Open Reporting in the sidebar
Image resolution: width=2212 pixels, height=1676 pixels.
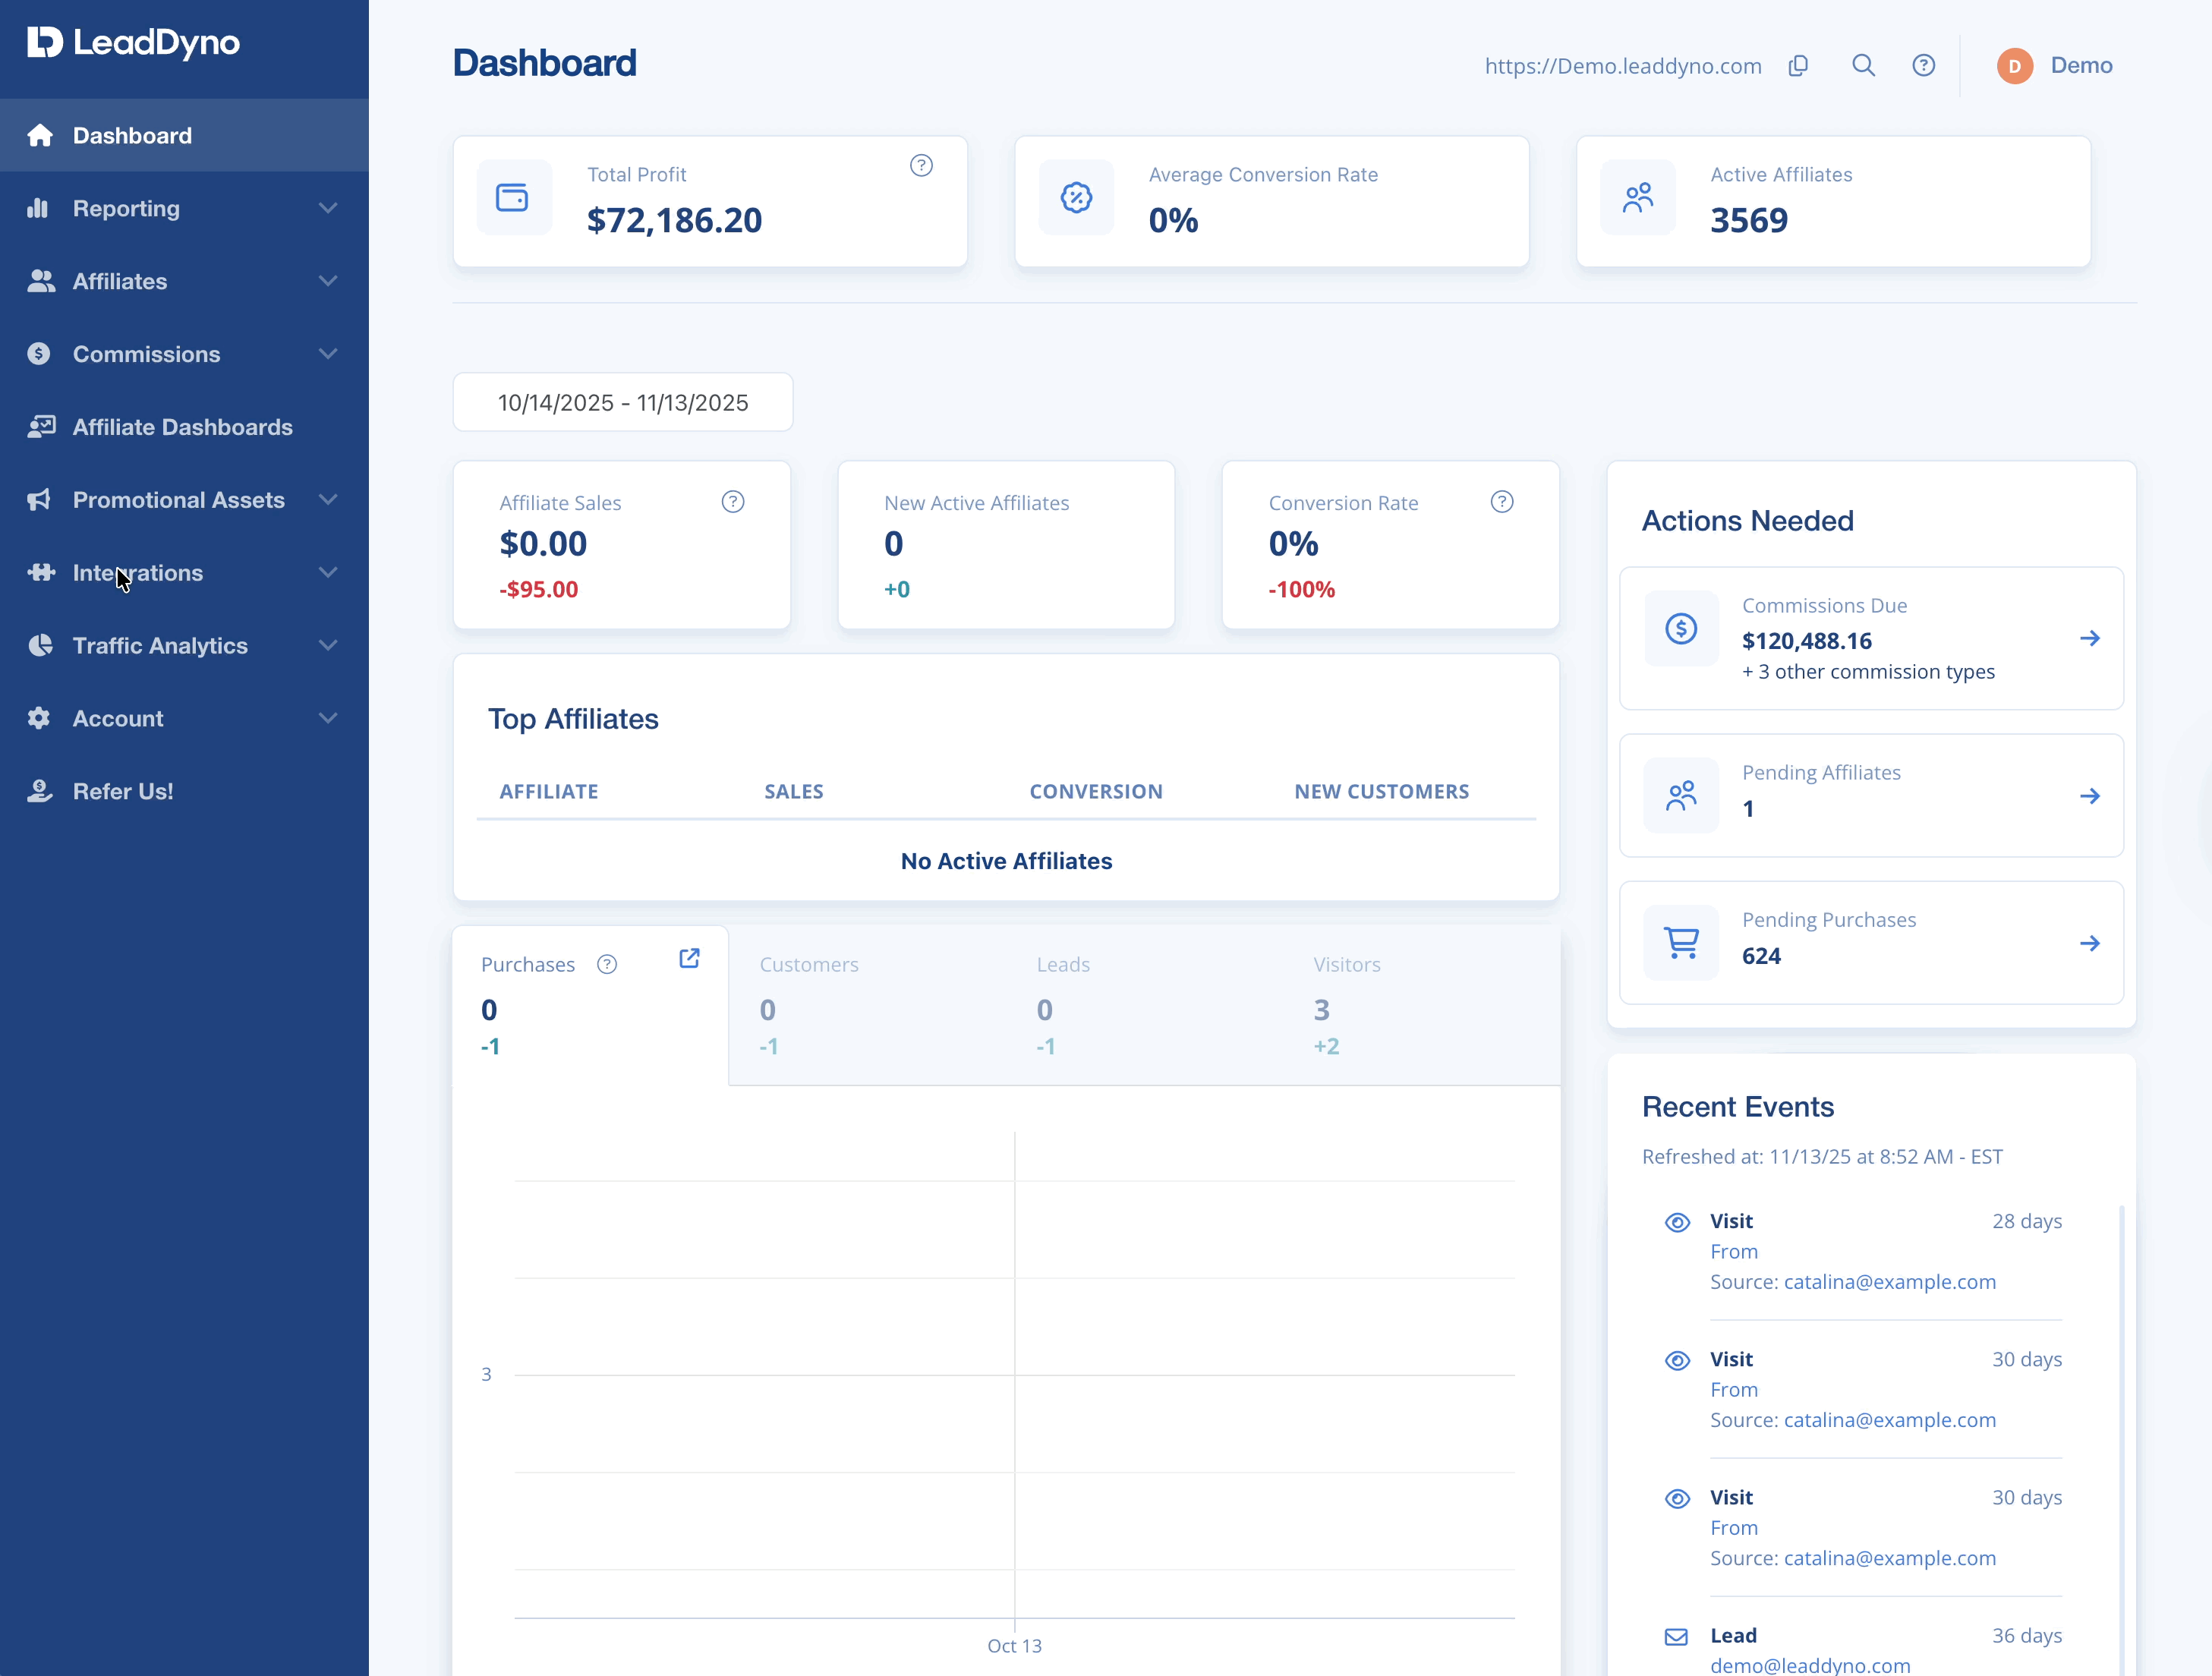(184, 208)
